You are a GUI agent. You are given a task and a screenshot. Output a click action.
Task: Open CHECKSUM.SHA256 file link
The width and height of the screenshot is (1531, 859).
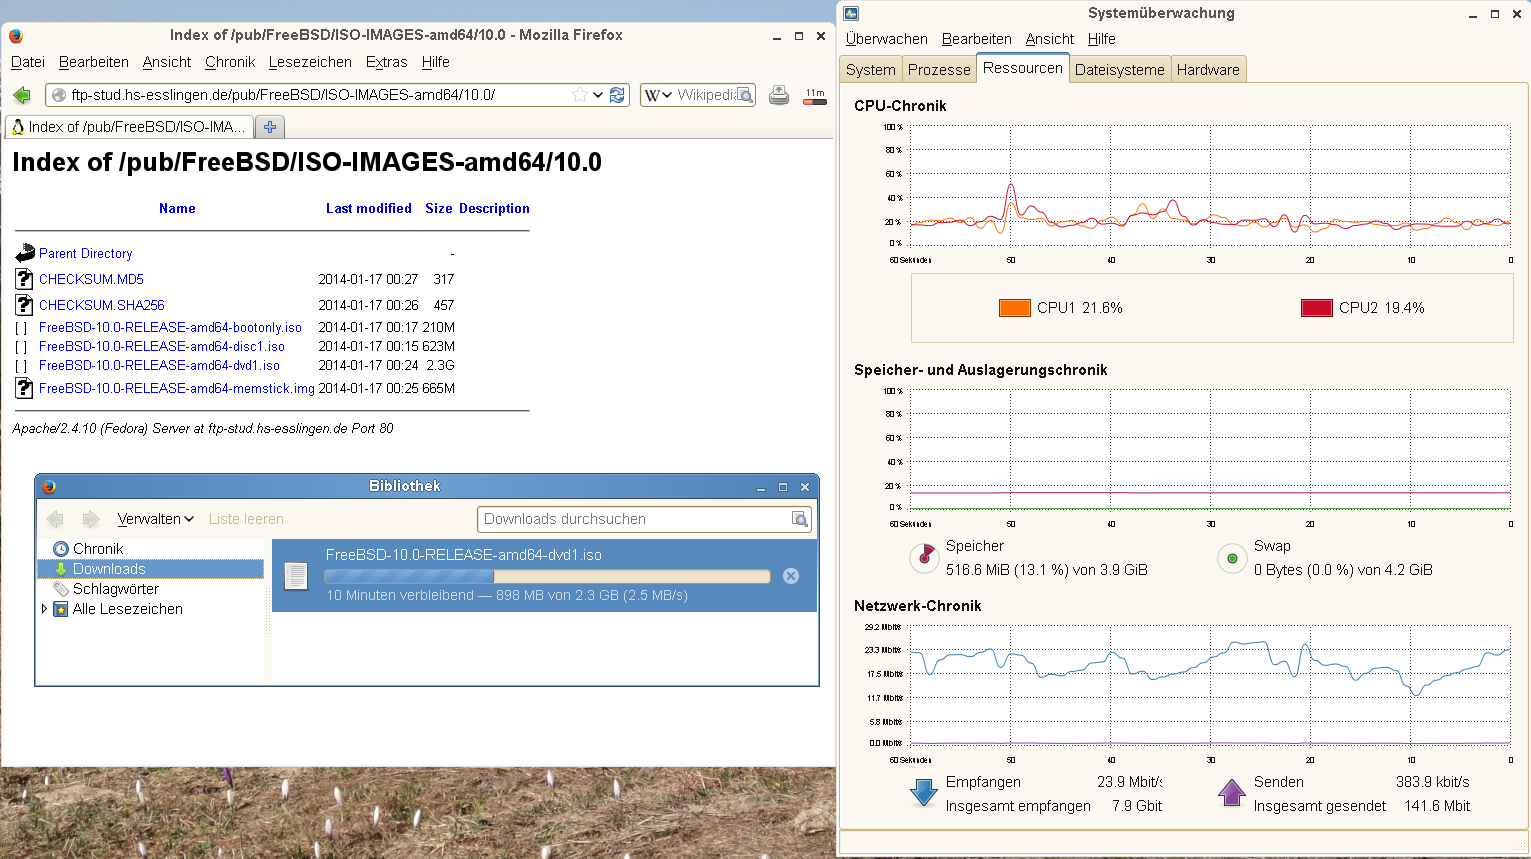click(101, 305)
